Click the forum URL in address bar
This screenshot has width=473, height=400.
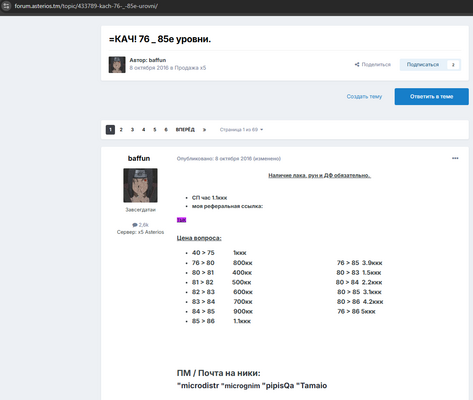[86, 6]
